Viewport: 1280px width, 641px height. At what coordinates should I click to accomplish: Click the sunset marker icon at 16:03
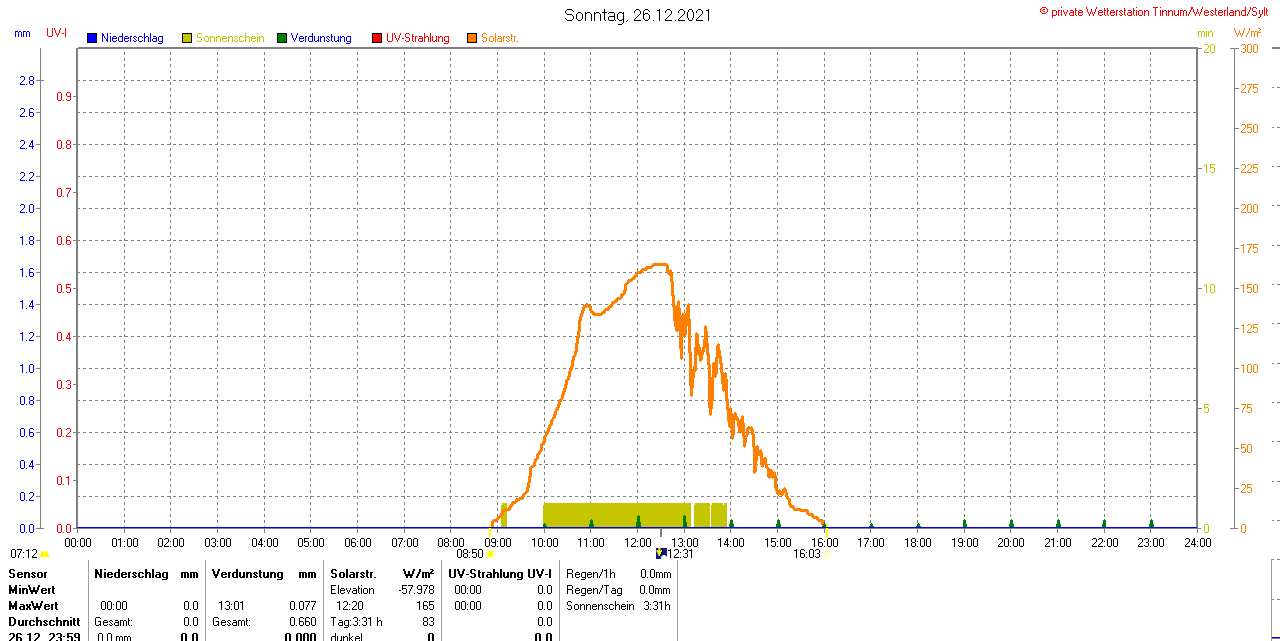[825, 554]
